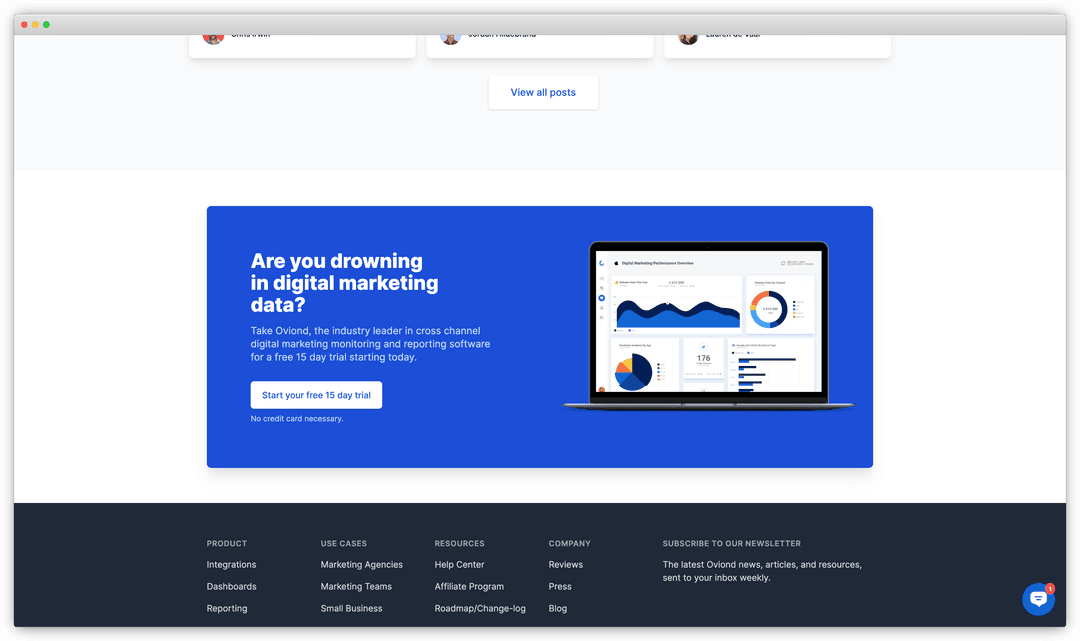Click the donut chart in dashboard preview
Viewport: 1080px width, 641px height.
pos(768,308)
